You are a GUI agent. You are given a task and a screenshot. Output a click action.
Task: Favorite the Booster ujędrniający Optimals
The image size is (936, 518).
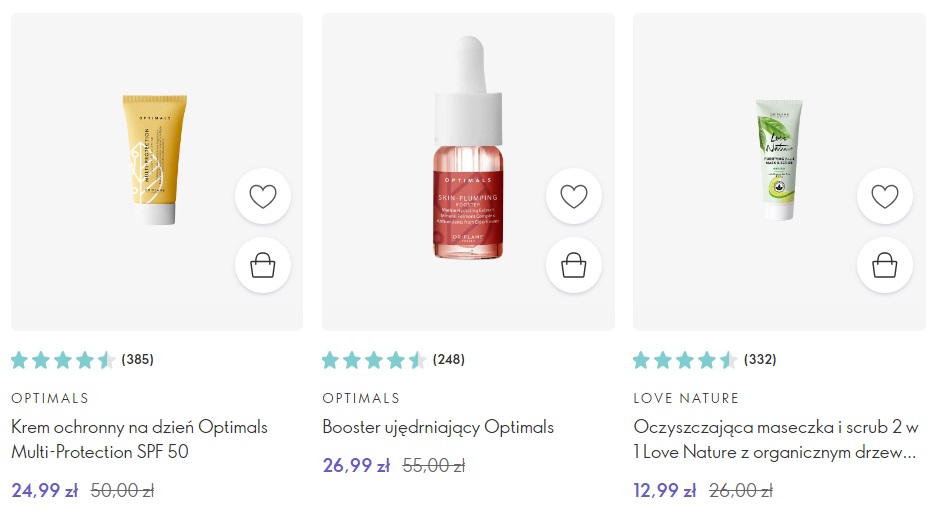tap(574, 196)
